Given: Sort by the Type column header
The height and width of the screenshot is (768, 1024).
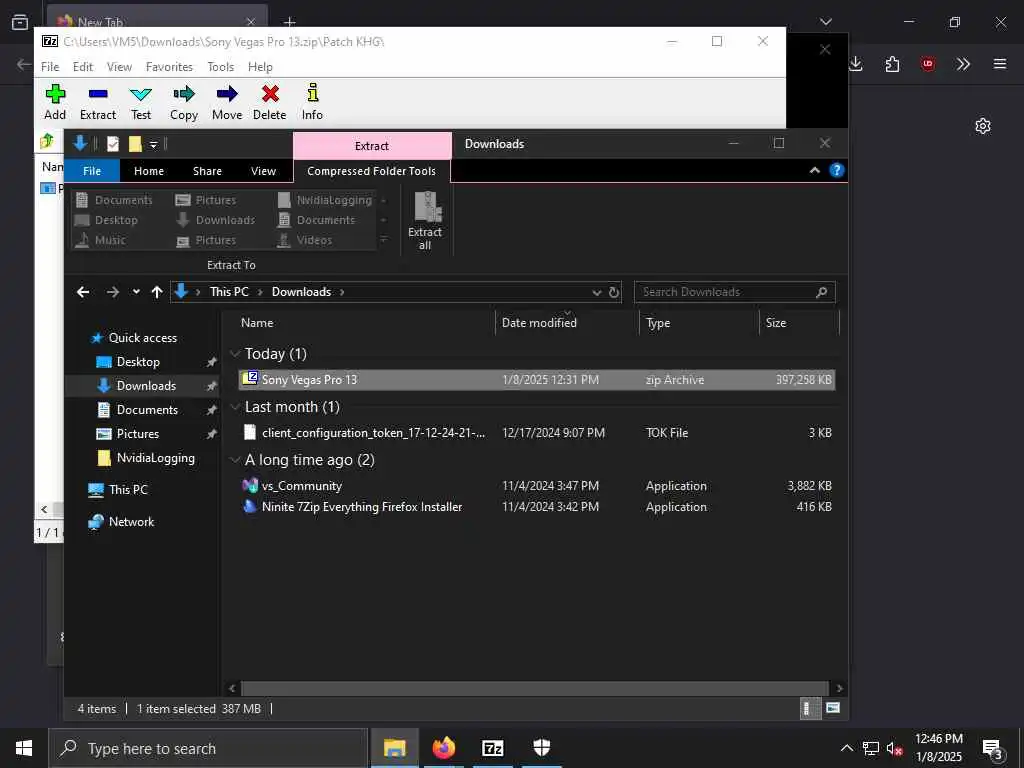Looking at the screenshot, I should click(x=658, y=323).
